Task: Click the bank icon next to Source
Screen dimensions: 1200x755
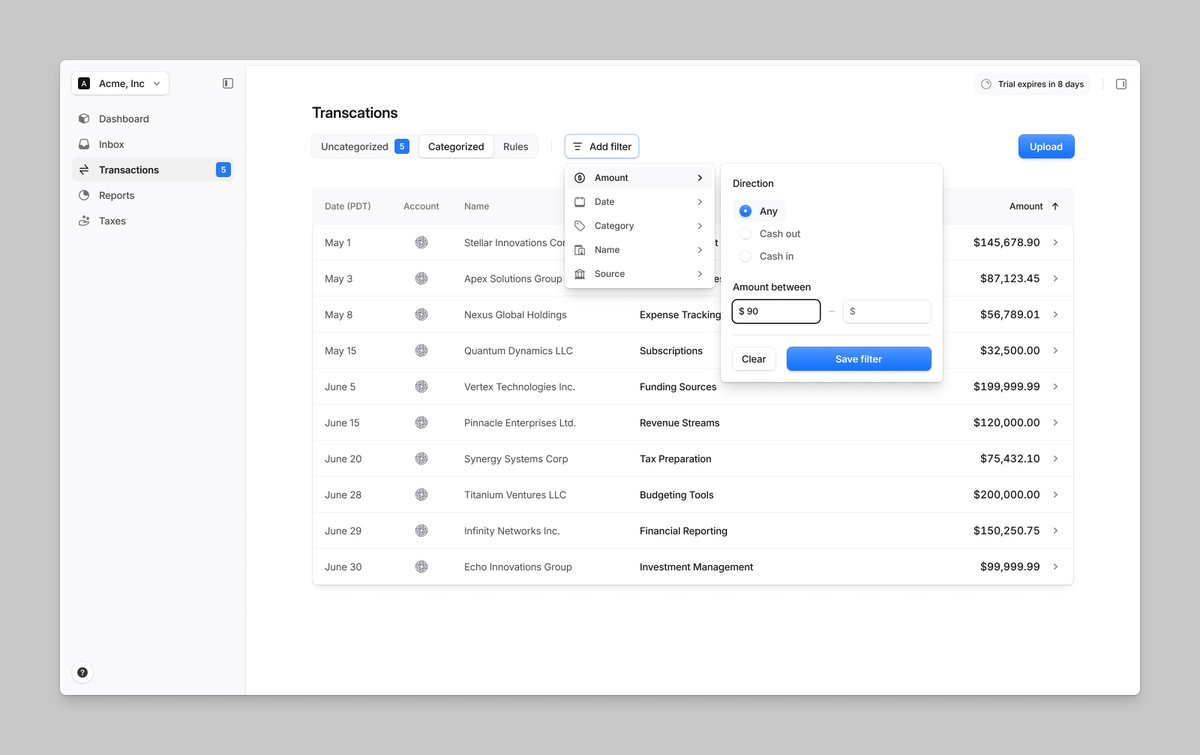Action: point(580,274)
